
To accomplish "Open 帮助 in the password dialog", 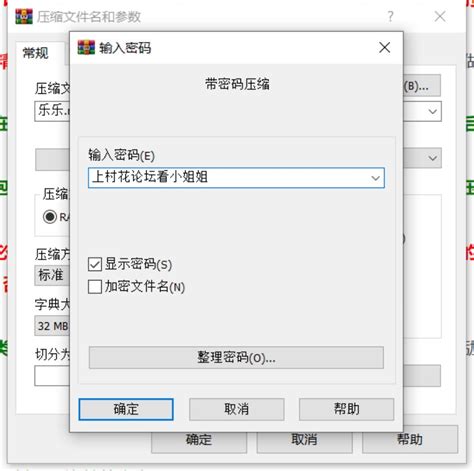I will 347,409.
